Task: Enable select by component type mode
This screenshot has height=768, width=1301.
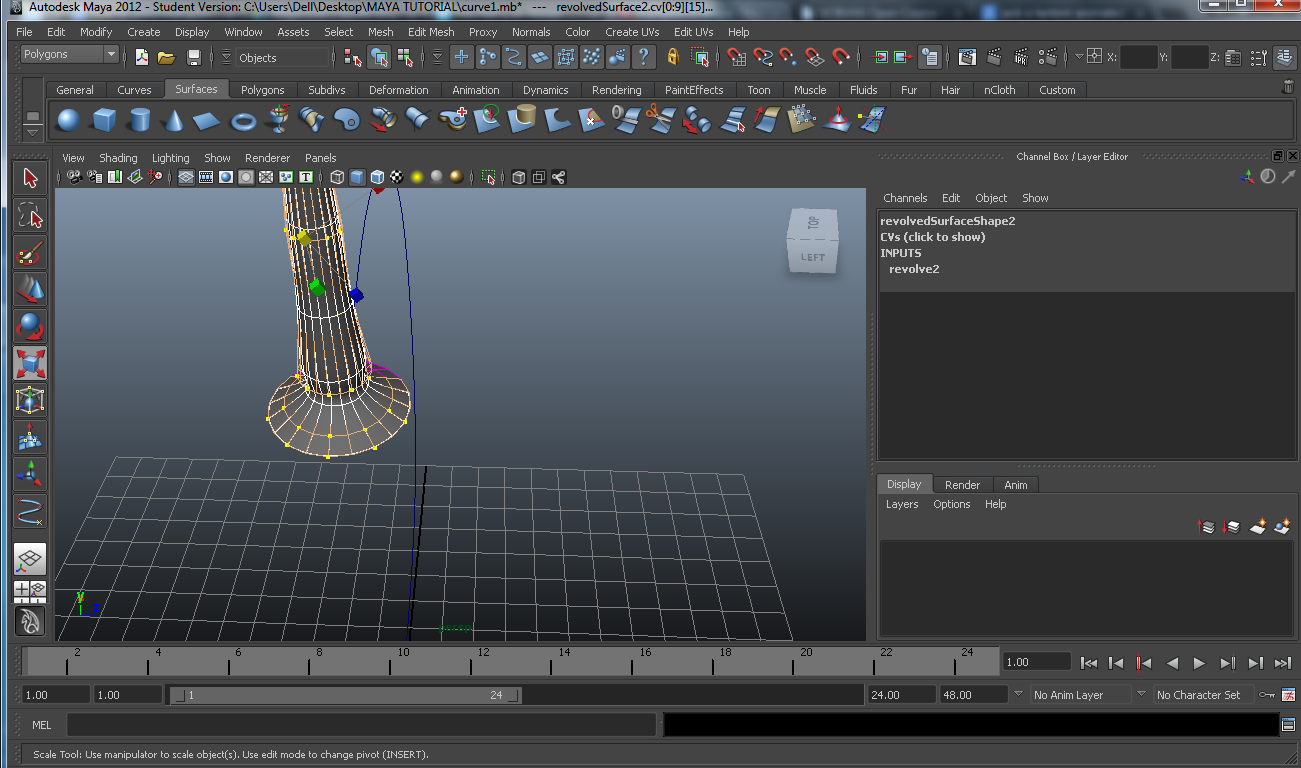Action: [405, 57]
